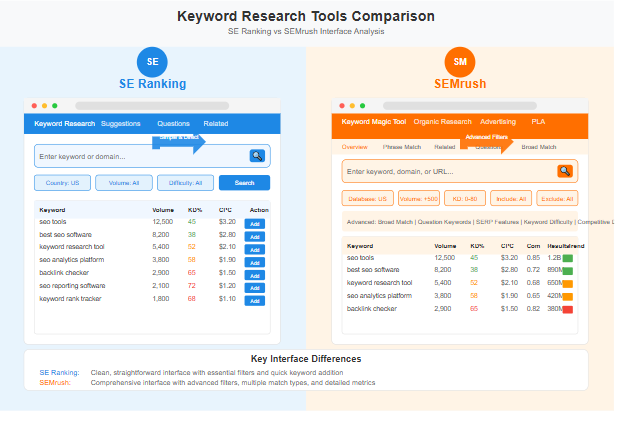Switch to the Suggestions tab
The height and width of the screenshot is (421, 626).
point(121,124)
